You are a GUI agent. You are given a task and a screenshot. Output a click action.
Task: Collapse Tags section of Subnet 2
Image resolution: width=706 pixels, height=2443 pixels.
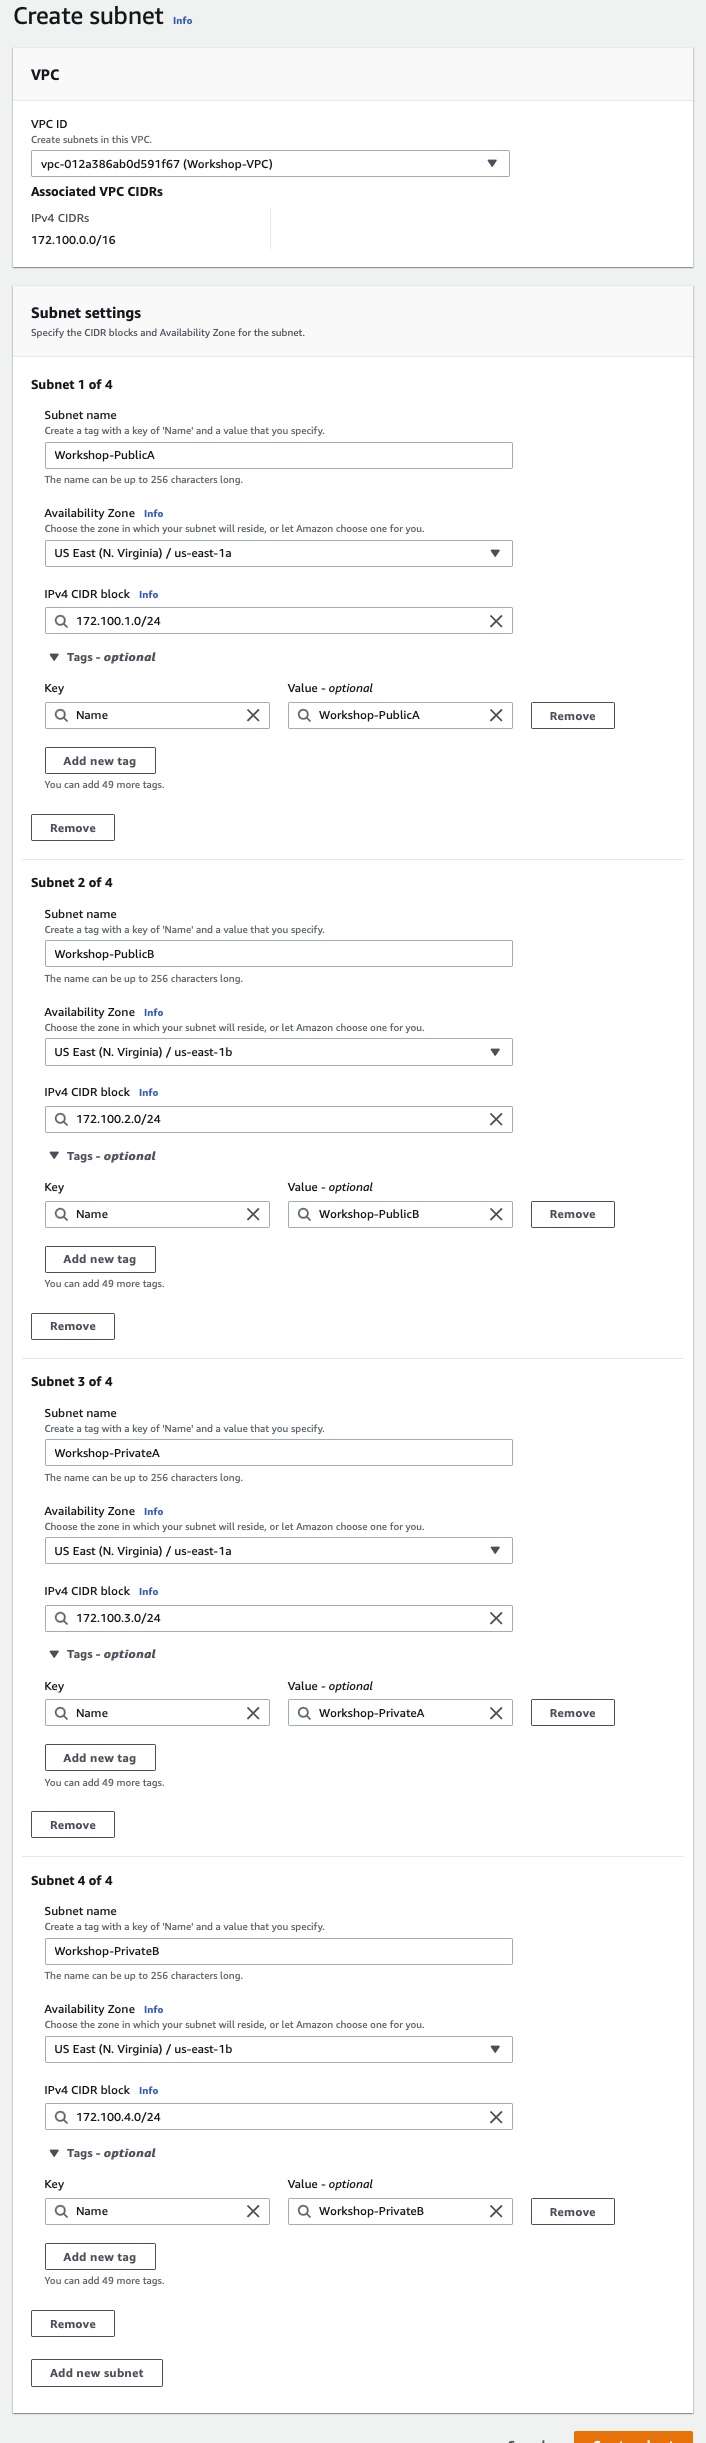(x=102, y=1156)
